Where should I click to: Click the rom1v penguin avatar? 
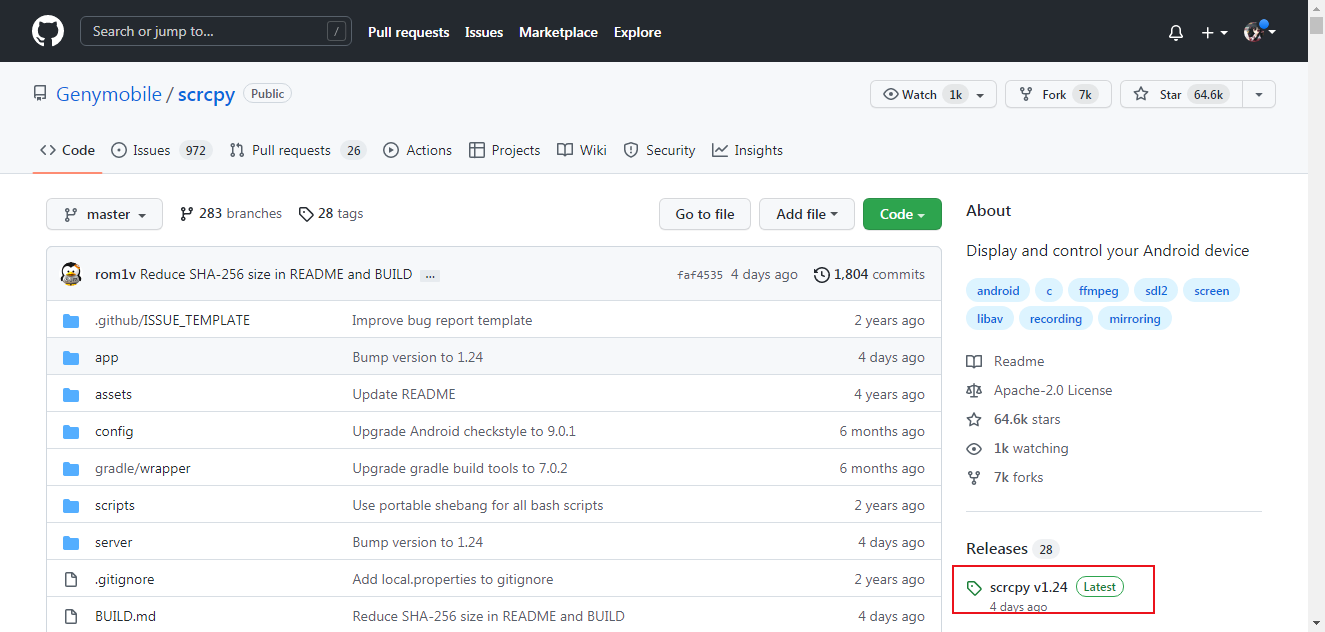click(71, 274)
